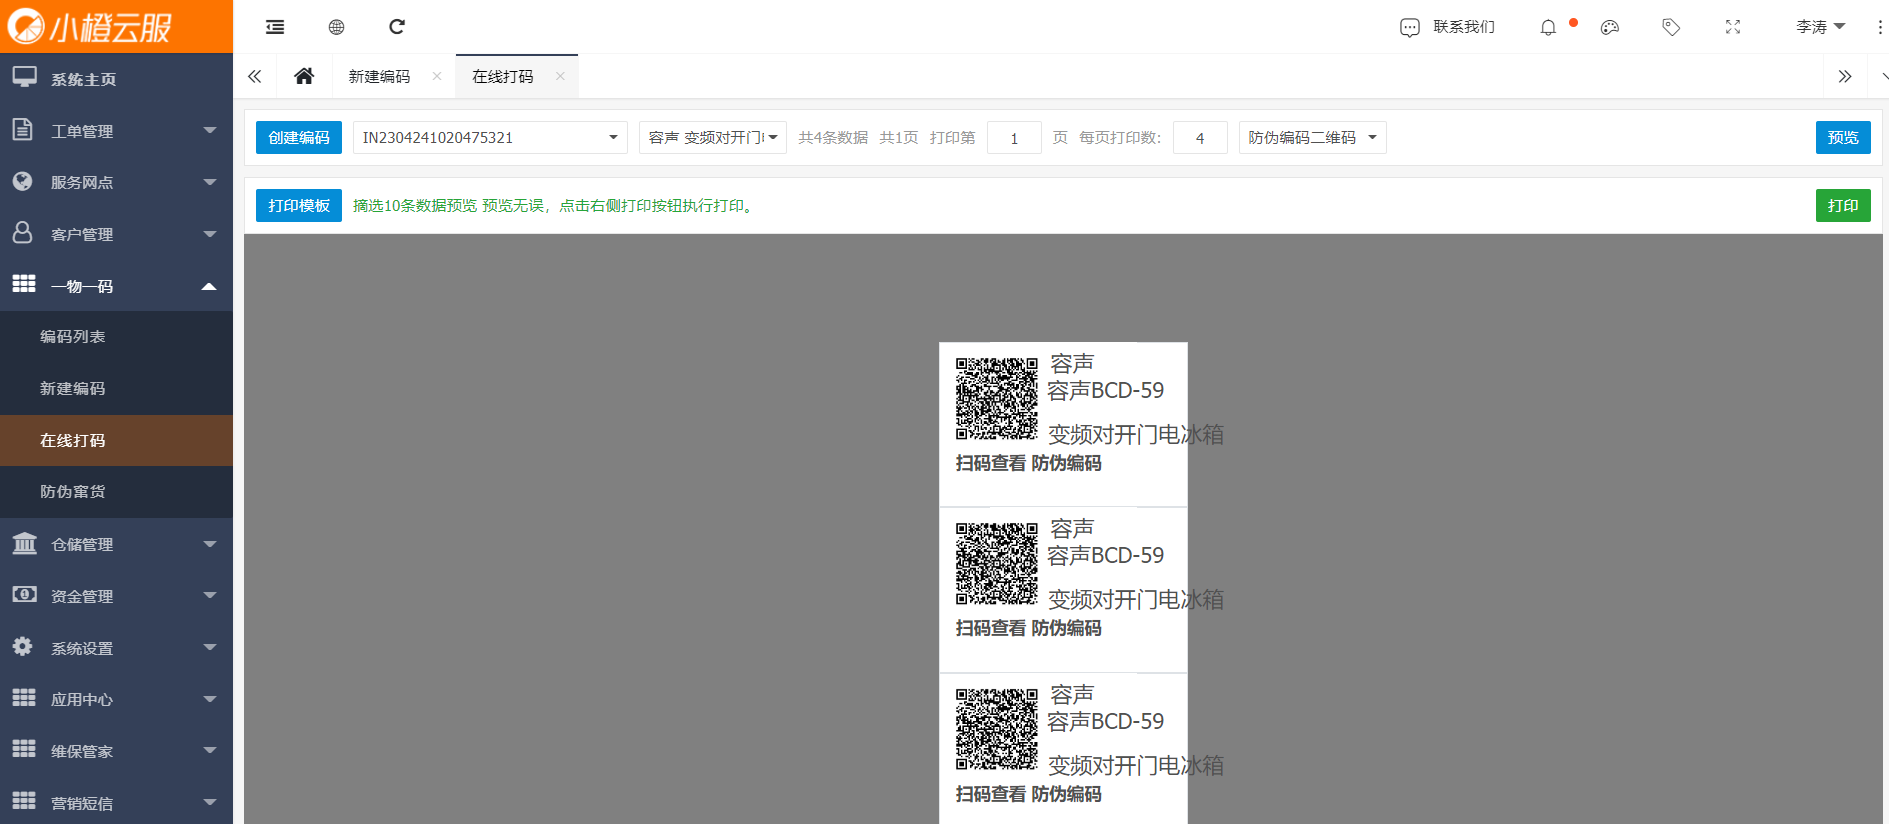Click the tag icon in header
Image resolution: width=1889 pixels, height=824 pixels.
click(1671, 27)
